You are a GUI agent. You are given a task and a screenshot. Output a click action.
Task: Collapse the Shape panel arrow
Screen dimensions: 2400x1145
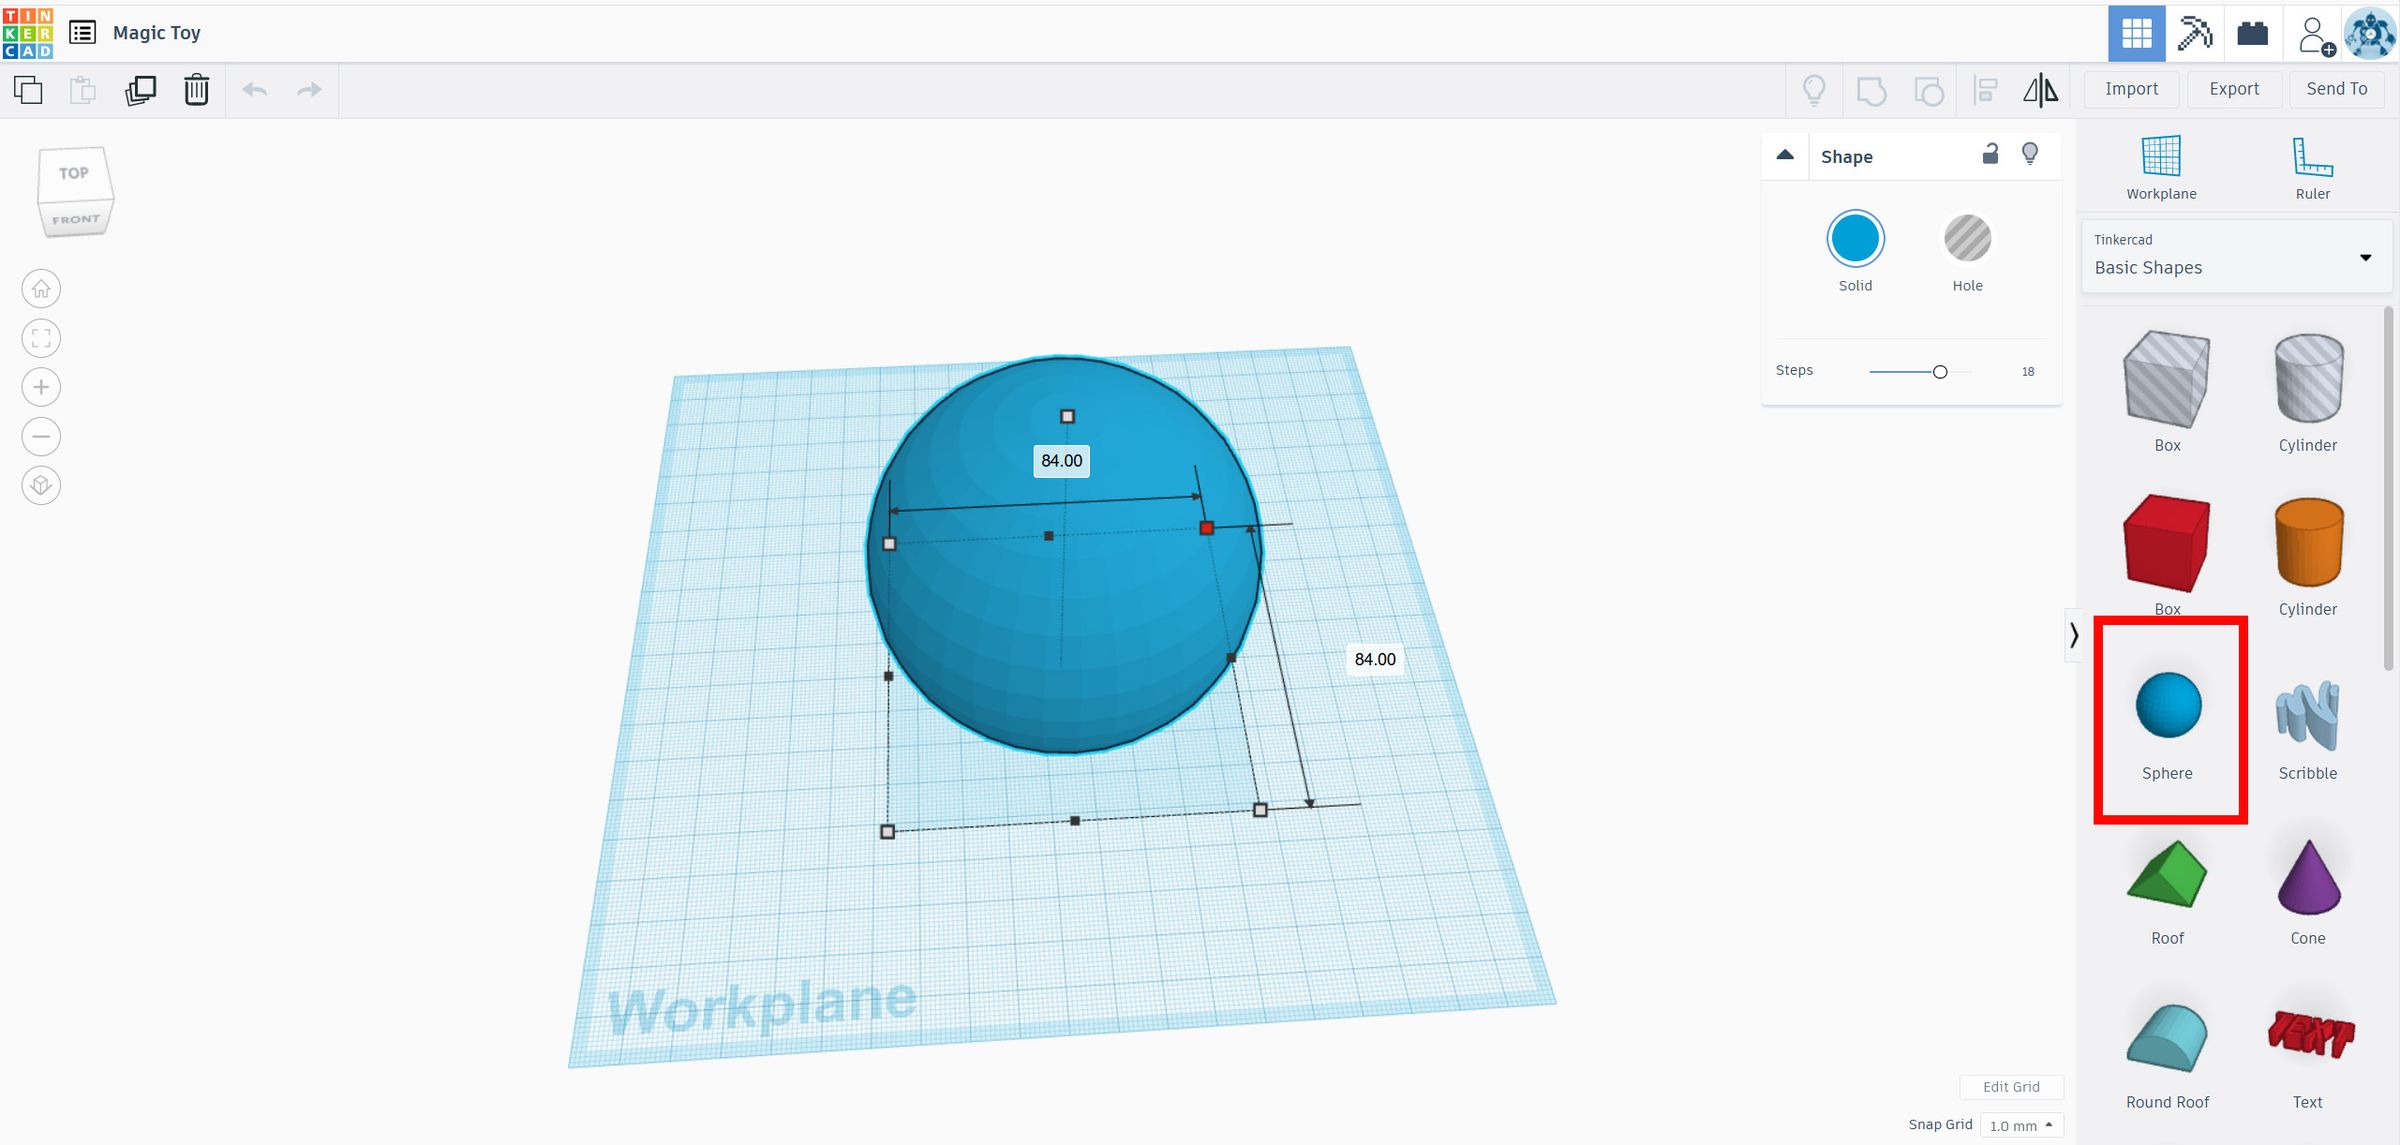[1785, 156]
